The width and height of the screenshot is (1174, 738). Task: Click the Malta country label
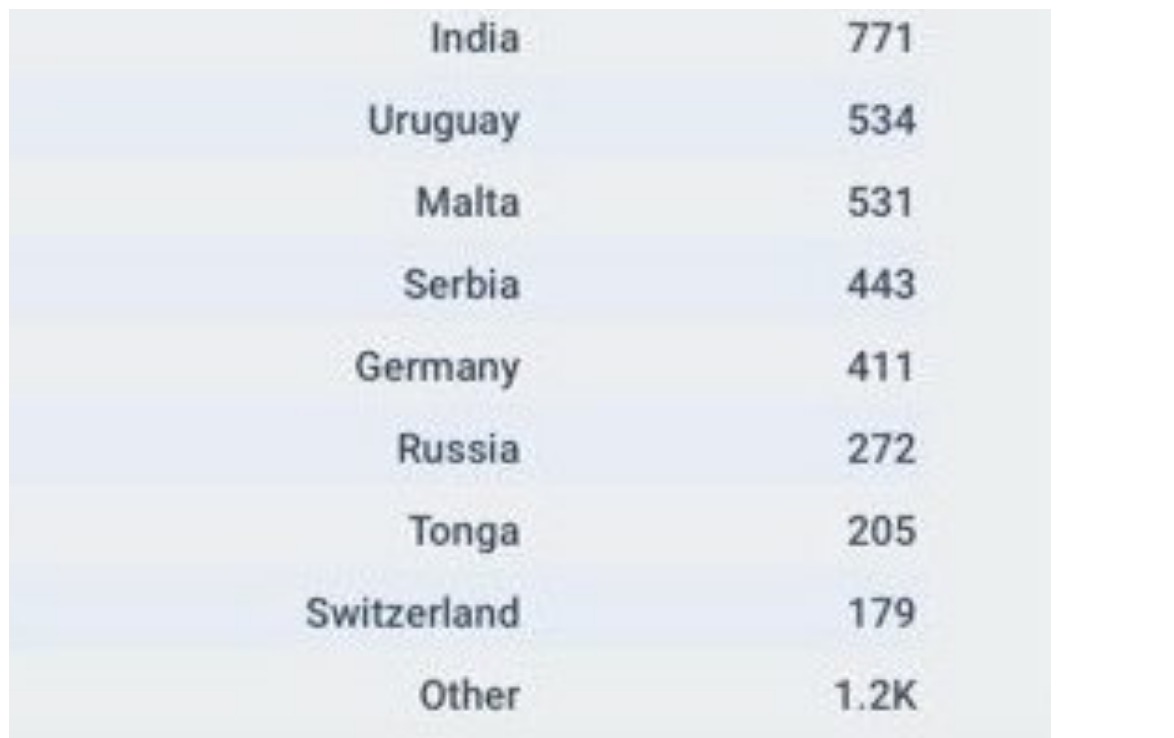coord(468,204)
